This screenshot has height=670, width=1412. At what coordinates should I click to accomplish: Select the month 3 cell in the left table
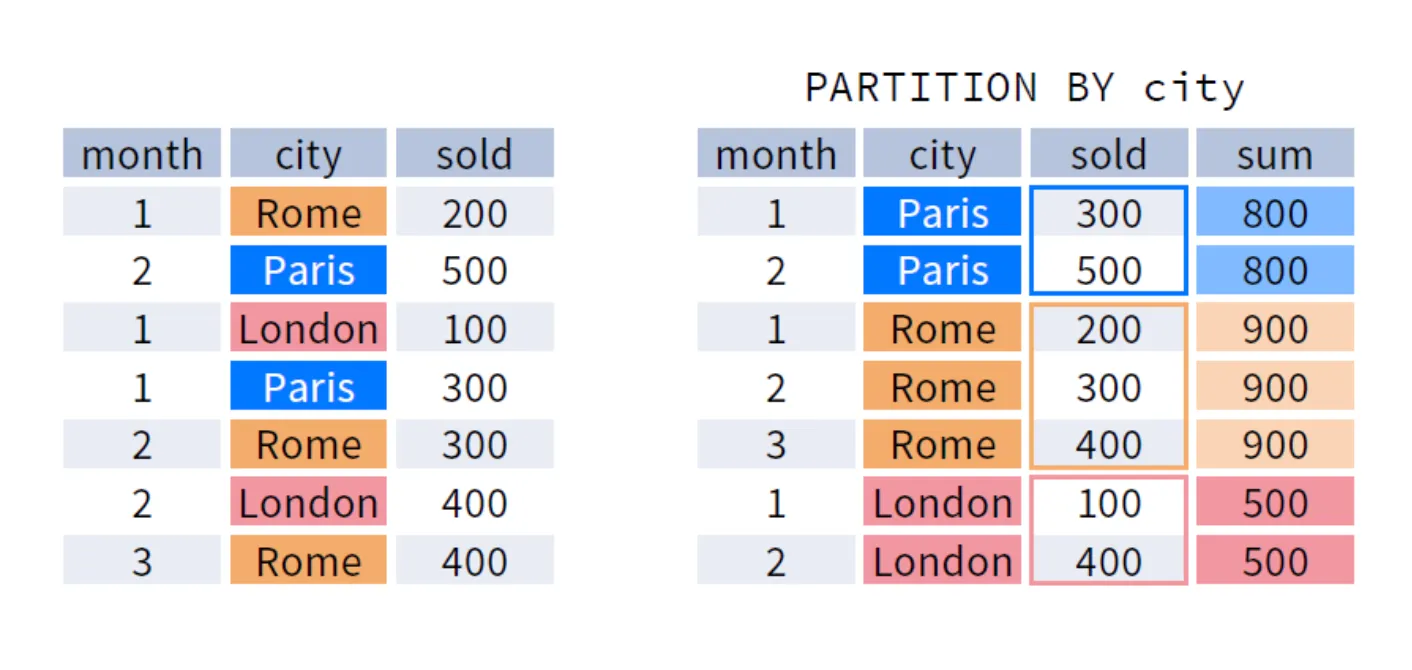(x=141, y=561)
